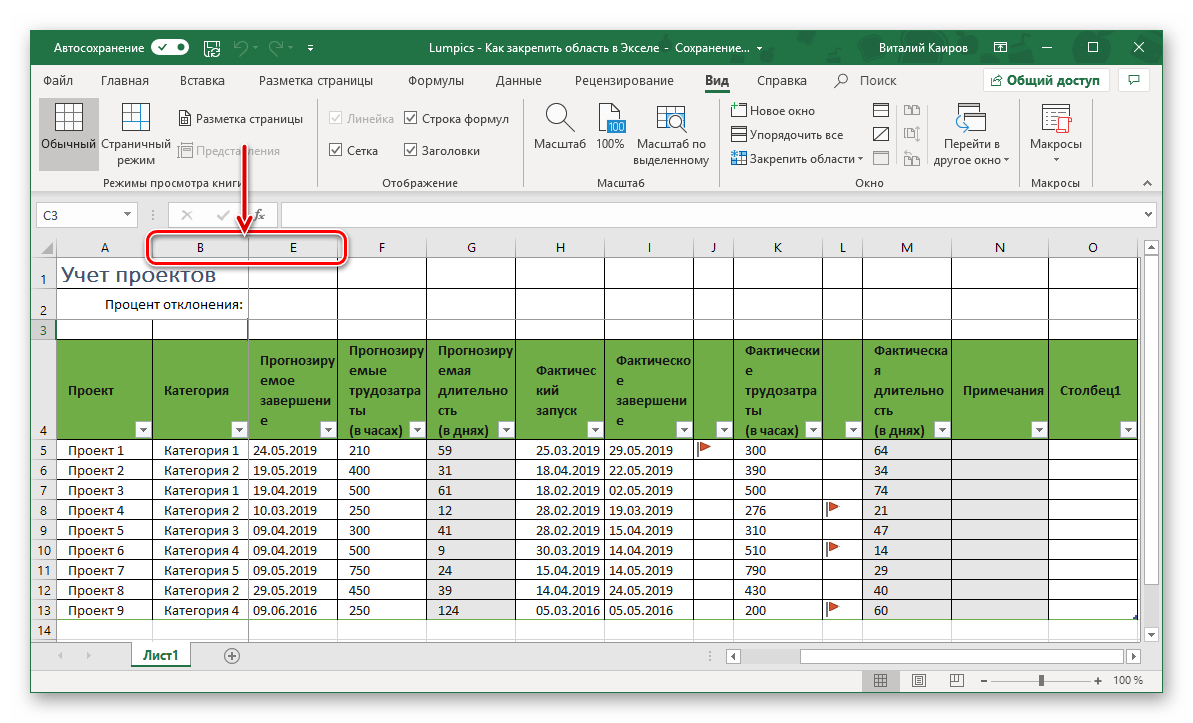This screenshot has width=1193, height=723.
Task: Click the Макросы icon
Action: pos(1055,120)
